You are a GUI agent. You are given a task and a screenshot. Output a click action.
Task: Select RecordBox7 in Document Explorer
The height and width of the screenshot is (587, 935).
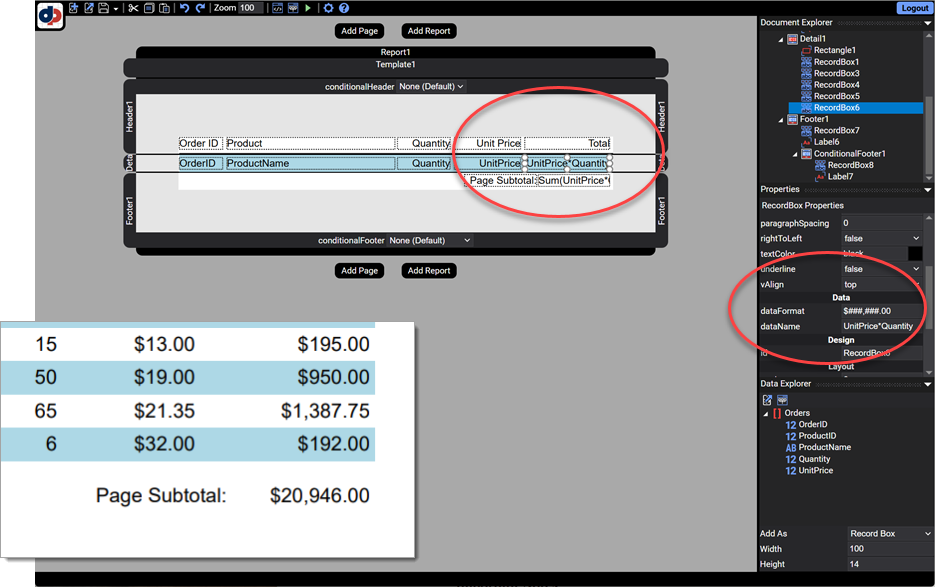[x=836, y=131]
